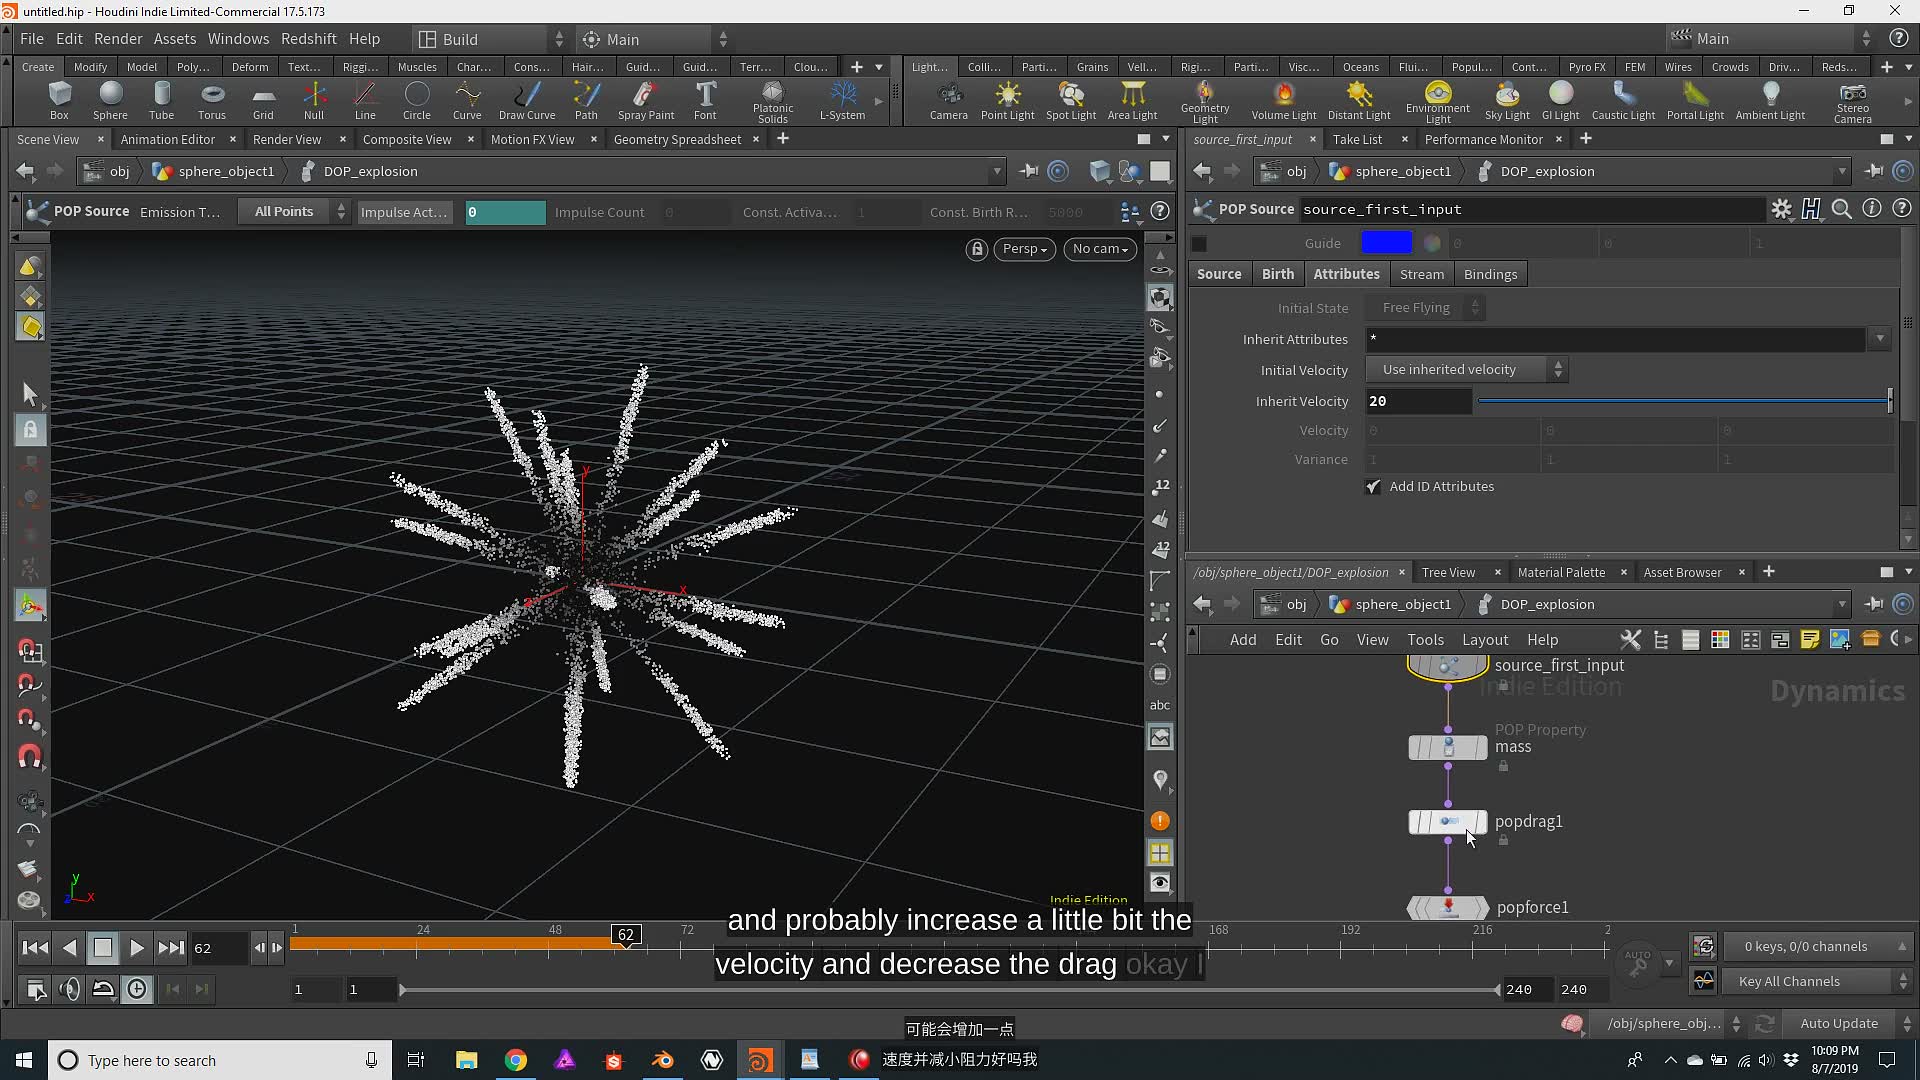Select the POP Property mass node

click(x=1447, y=747)
